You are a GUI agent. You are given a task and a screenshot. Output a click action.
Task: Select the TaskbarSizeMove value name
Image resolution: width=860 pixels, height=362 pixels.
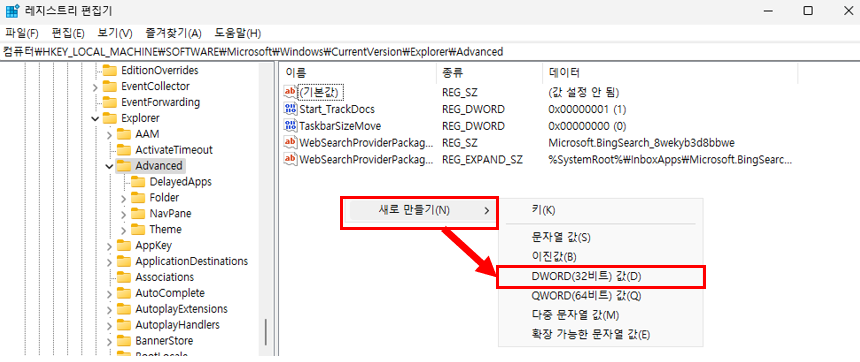click(340, 126)
